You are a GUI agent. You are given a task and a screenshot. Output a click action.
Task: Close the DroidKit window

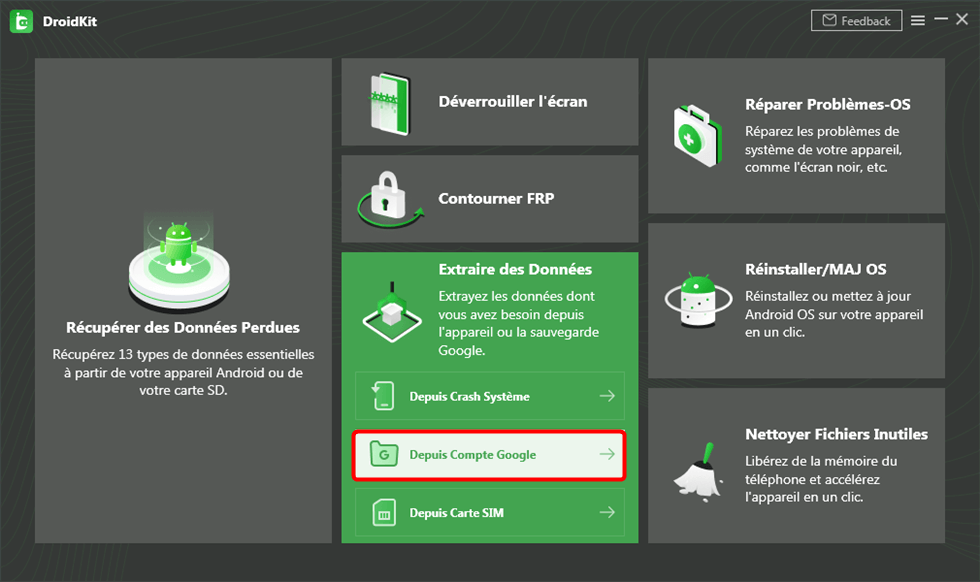point(962,19)
